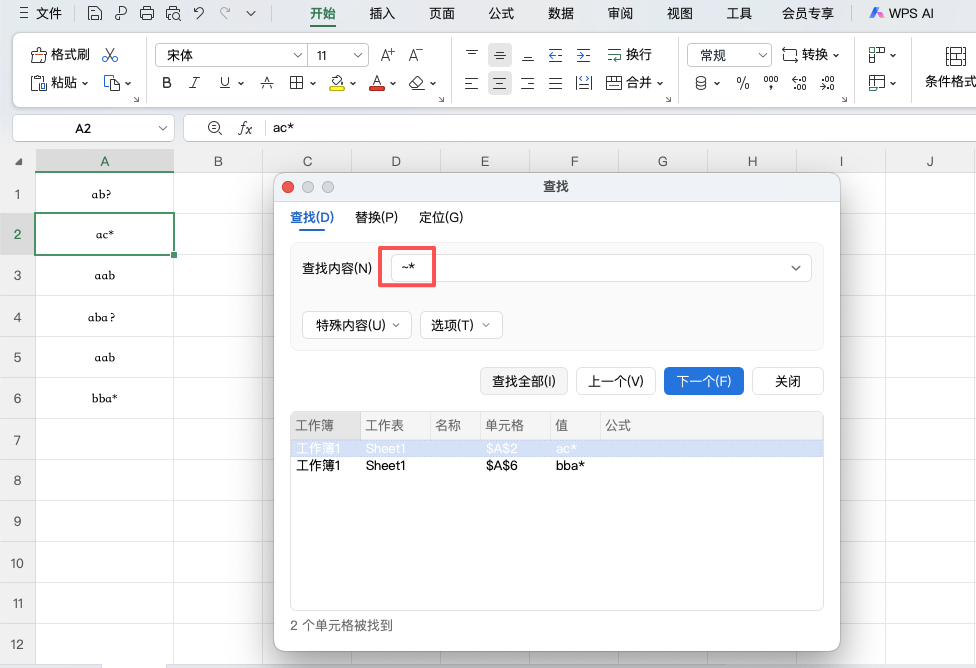Click the 下一个(F) button
Viewport: 976px width, 668px height.
(703, 381)
